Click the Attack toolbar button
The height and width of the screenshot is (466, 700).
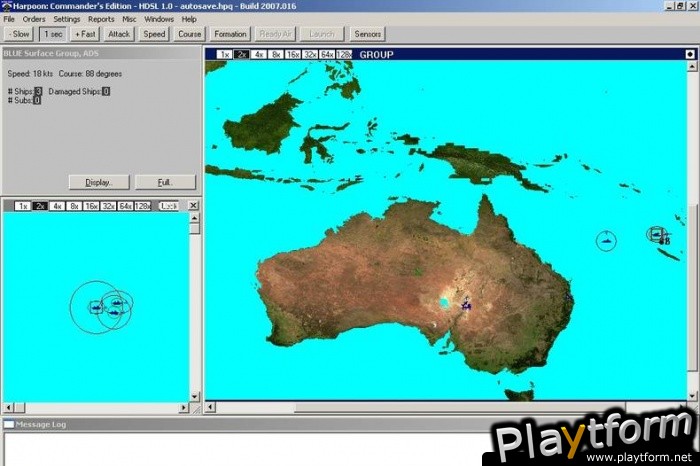(x=119, y=34)
